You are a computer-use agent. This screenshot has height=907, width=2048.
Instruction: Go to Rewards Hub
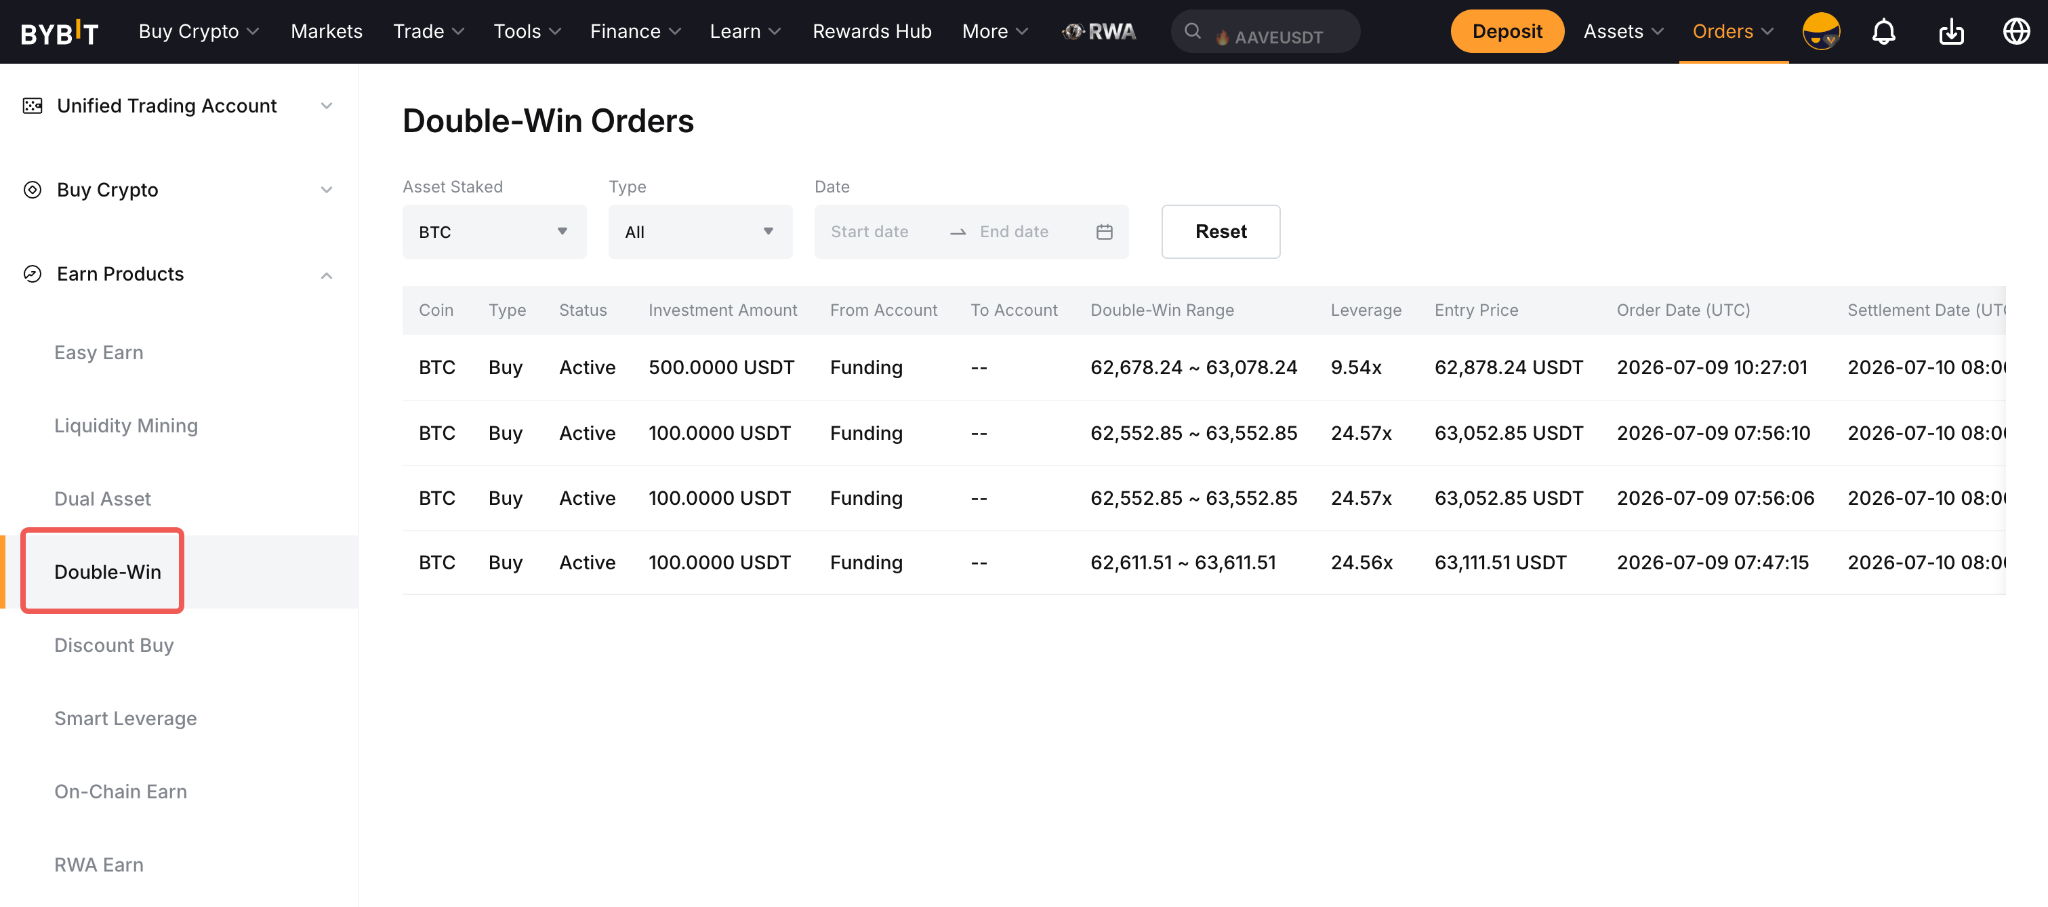click(872, 32)
